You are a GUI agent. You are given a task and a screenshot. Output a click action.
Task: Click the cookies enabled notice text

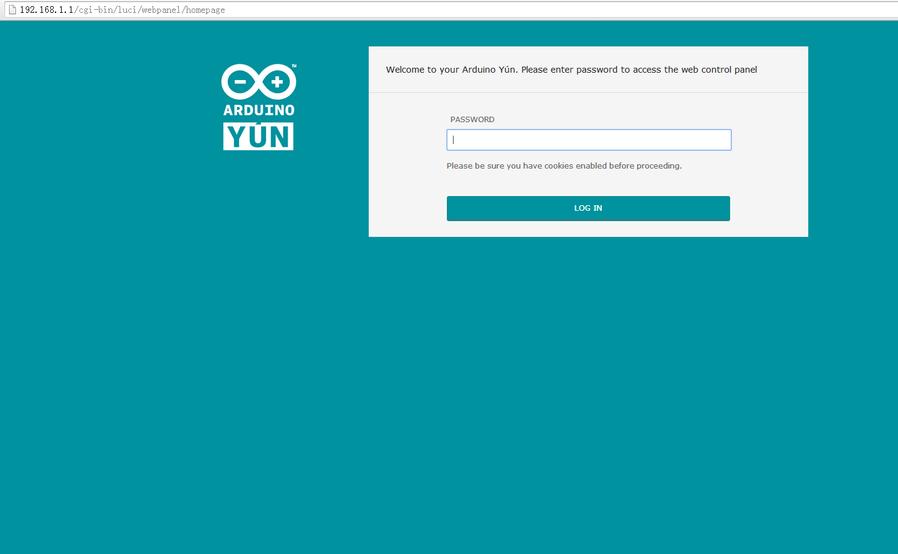coord(564,166)
